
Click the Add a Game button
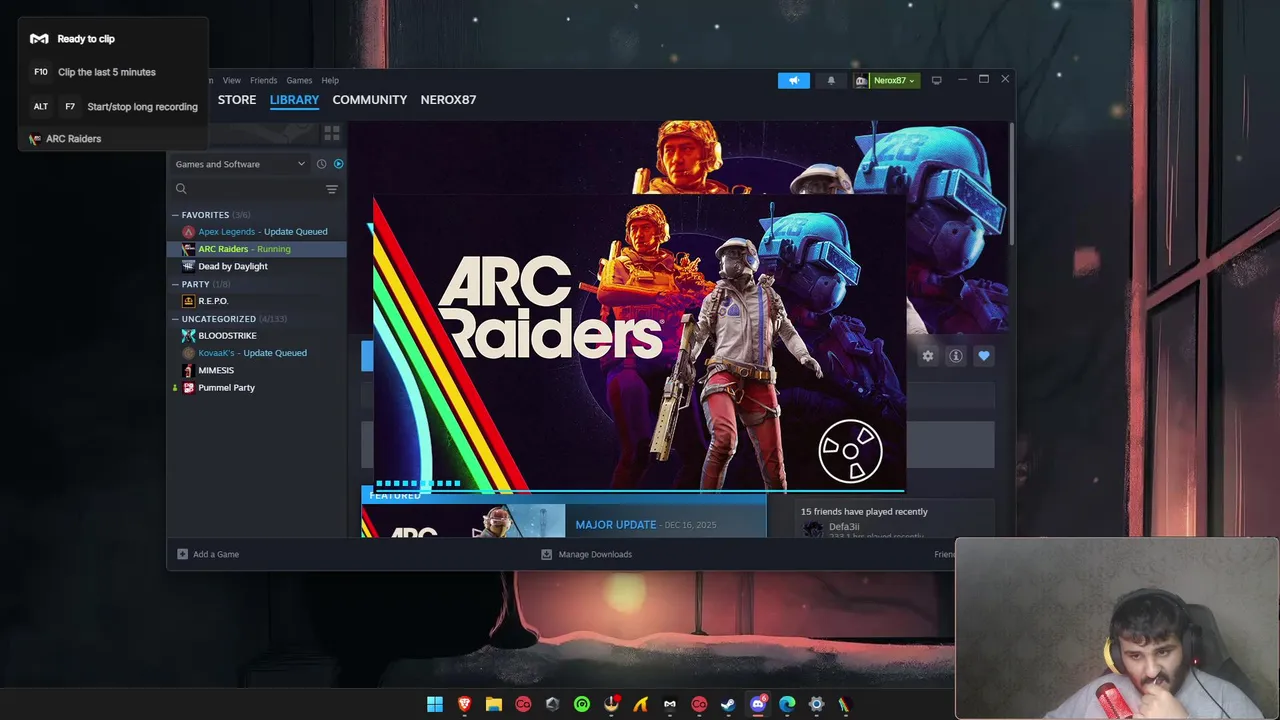(x=208, y=554)
